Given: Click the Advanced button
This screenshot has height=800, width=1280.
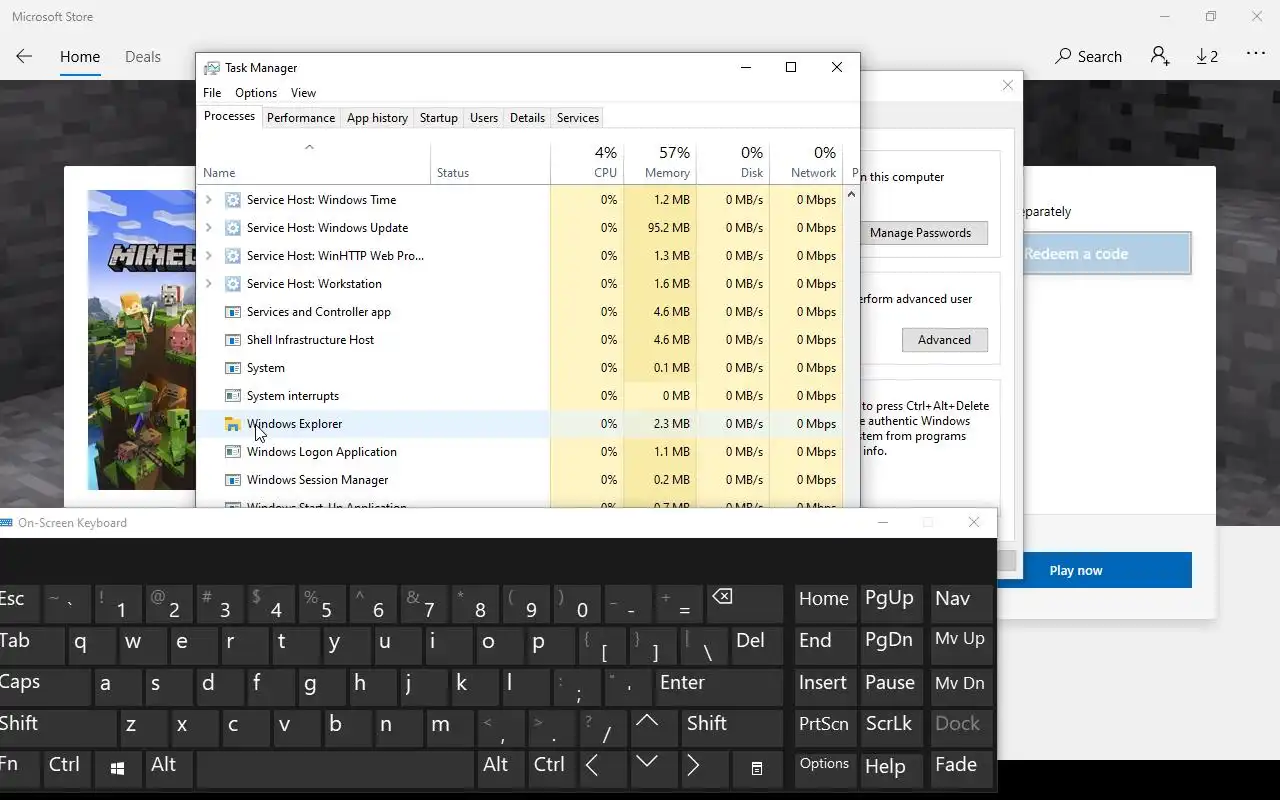Looking at the screenshot, I should 944,340.
